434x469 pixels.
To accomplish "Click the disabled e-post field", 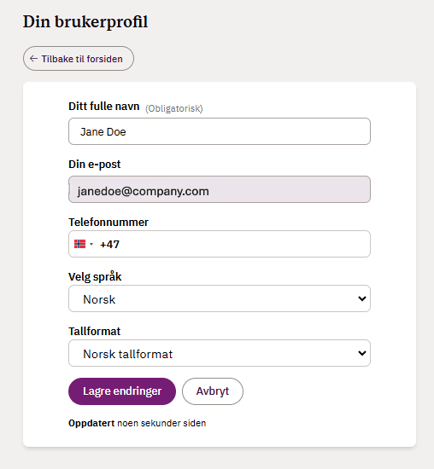I will [219, 189].
